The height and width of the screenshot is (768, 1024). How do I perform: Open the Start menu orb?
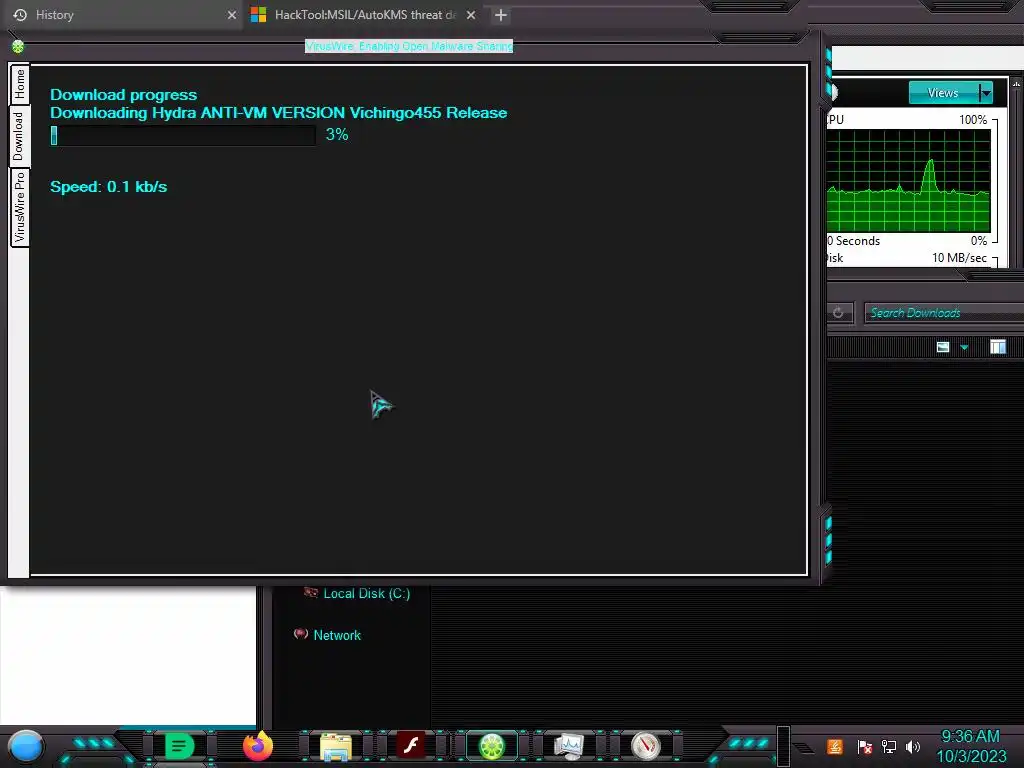pos(26,746)
